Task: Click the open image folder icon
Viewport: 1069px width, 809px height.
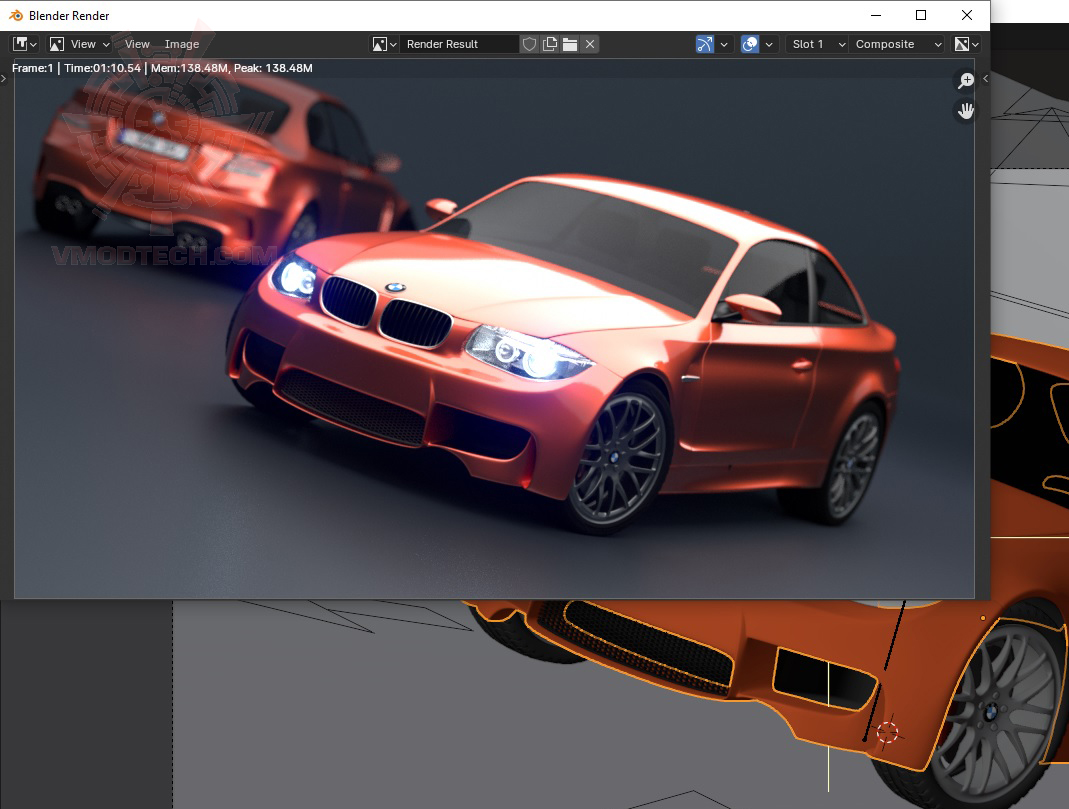Action: (x=570, y=44)
